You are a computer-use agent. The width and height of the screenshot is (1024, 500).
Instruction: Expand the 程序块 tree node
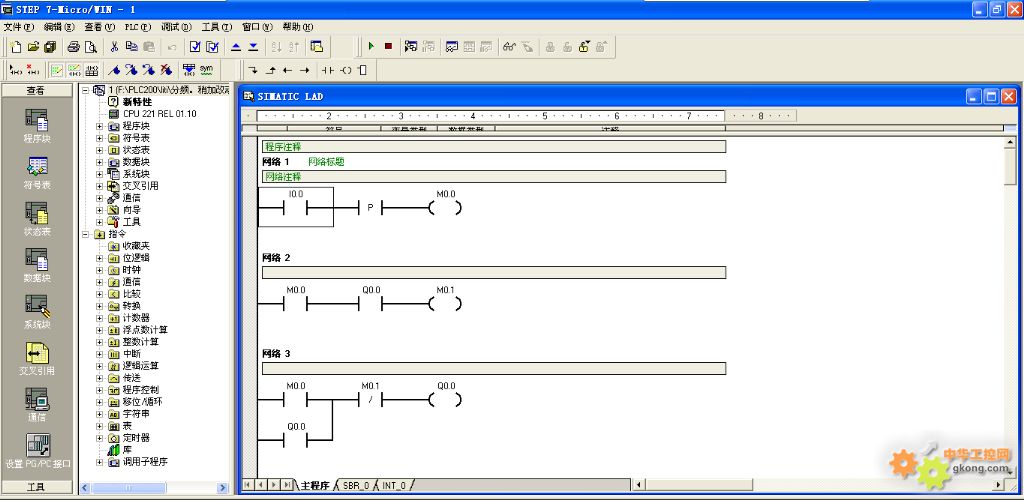click(x=100, y=126)
